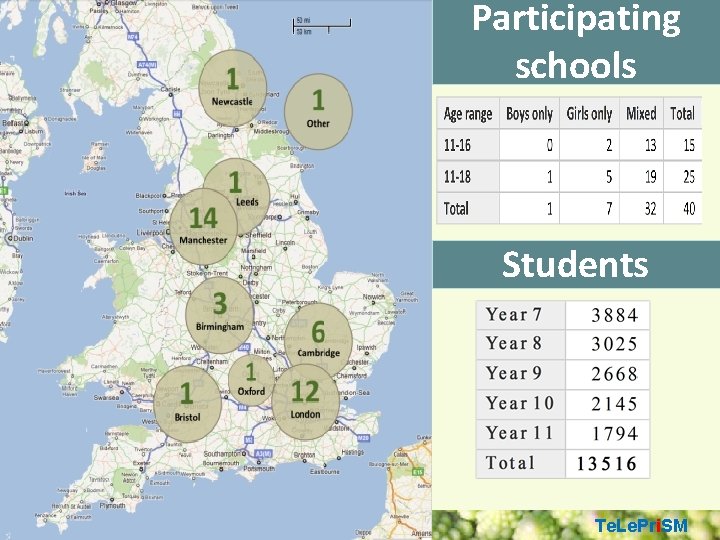This screenshot has height=540, width=720.
Task: Select the Year 8 value 3025
Action: pos(608,344)
